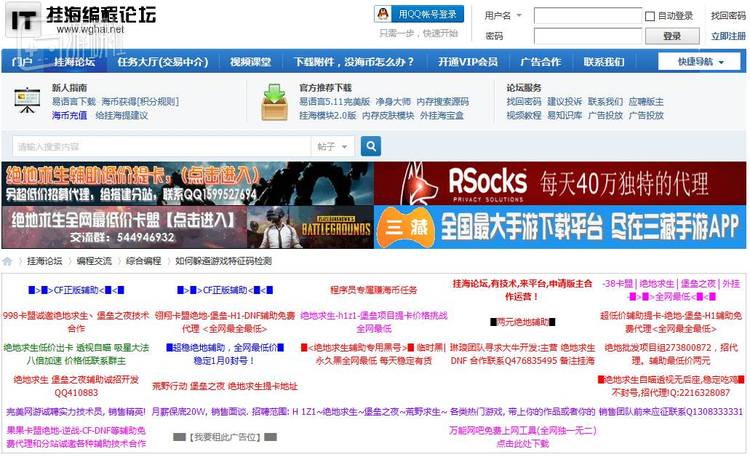Screen dimensions: 750x457
Task: Click the presentation board icon beside 新人指南
Action: pos(27,101)
